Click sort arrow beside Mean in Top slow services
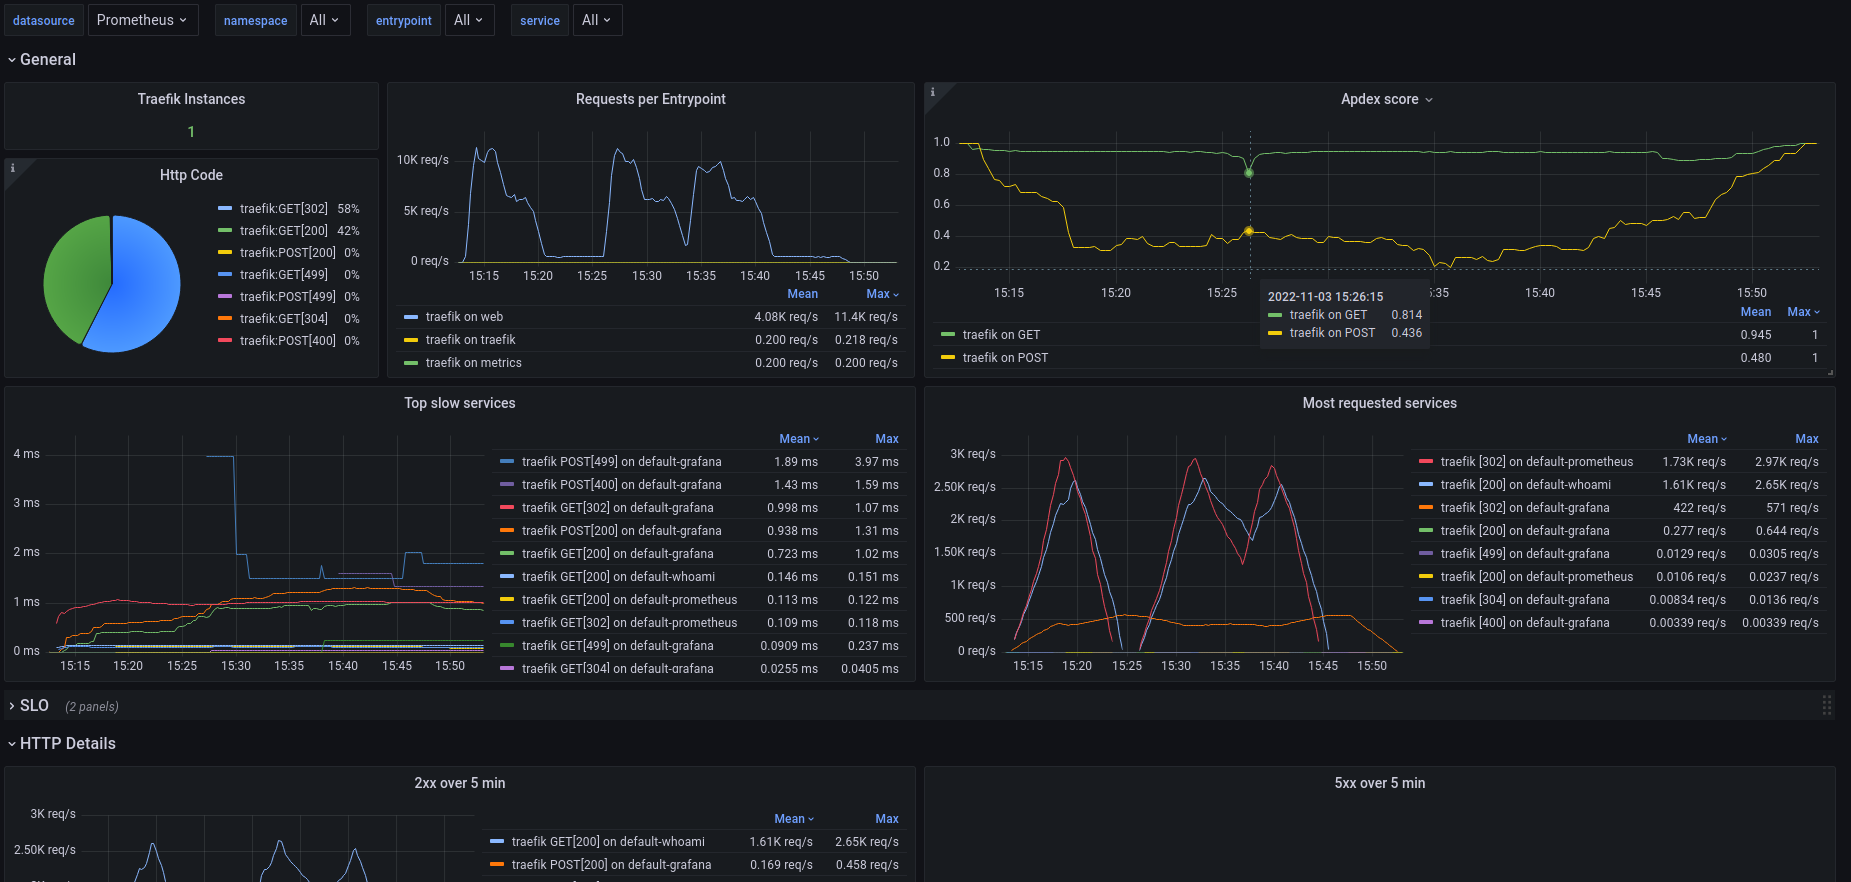Screen dimensions: 1851x882 tap(816, 440)
